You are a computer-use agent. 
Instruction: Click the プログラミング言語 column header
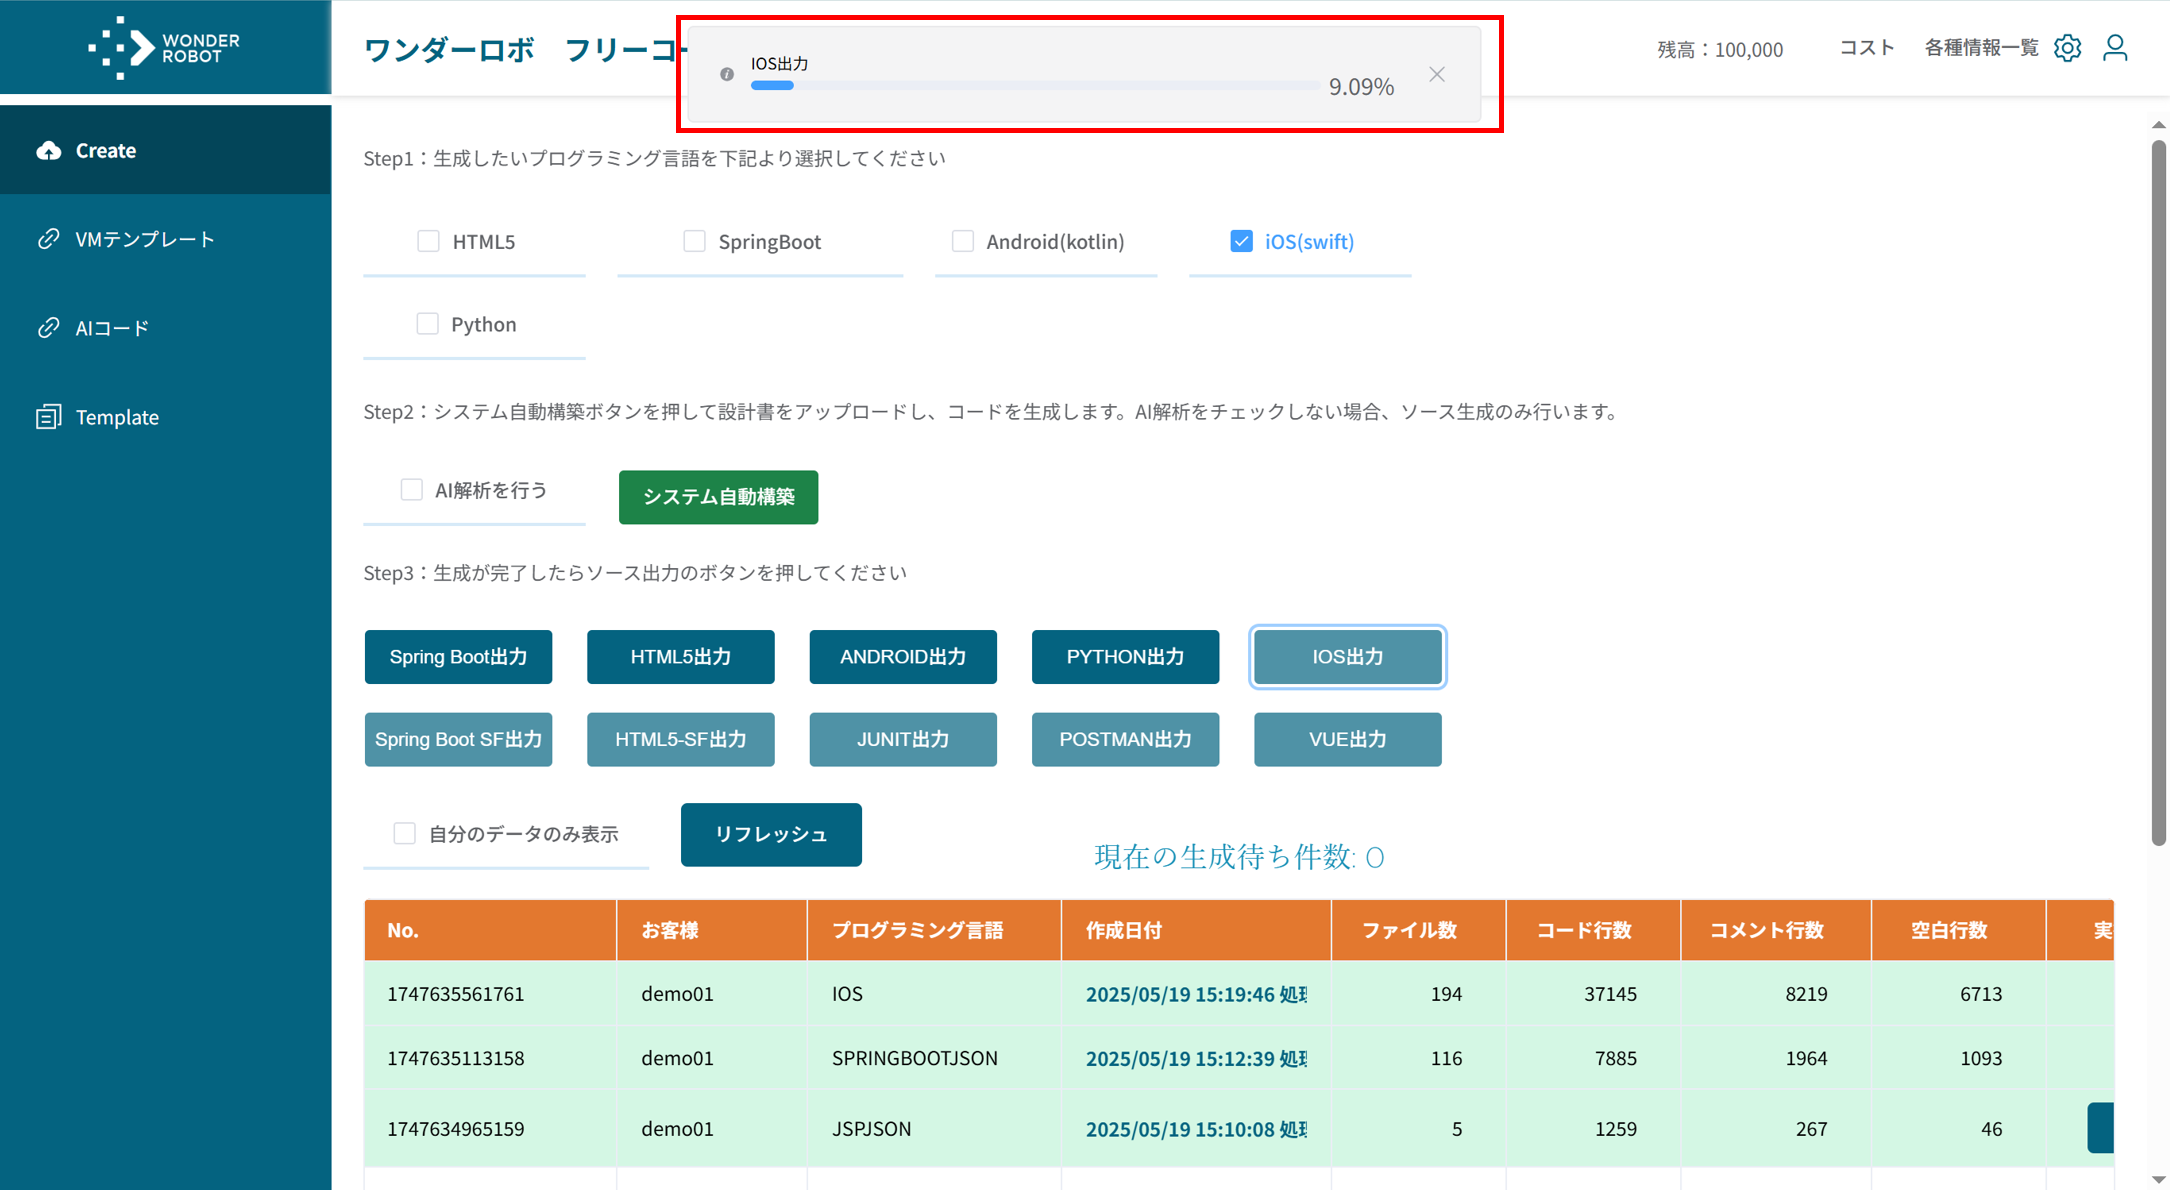[934, 930]
